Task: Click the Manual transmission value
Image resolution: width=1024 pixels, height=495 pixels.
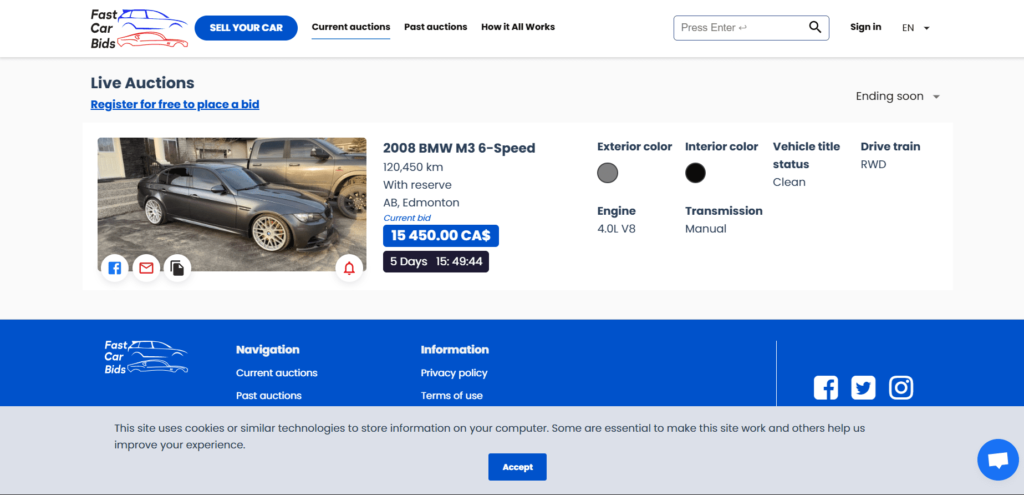Action: tap(706, 229)
